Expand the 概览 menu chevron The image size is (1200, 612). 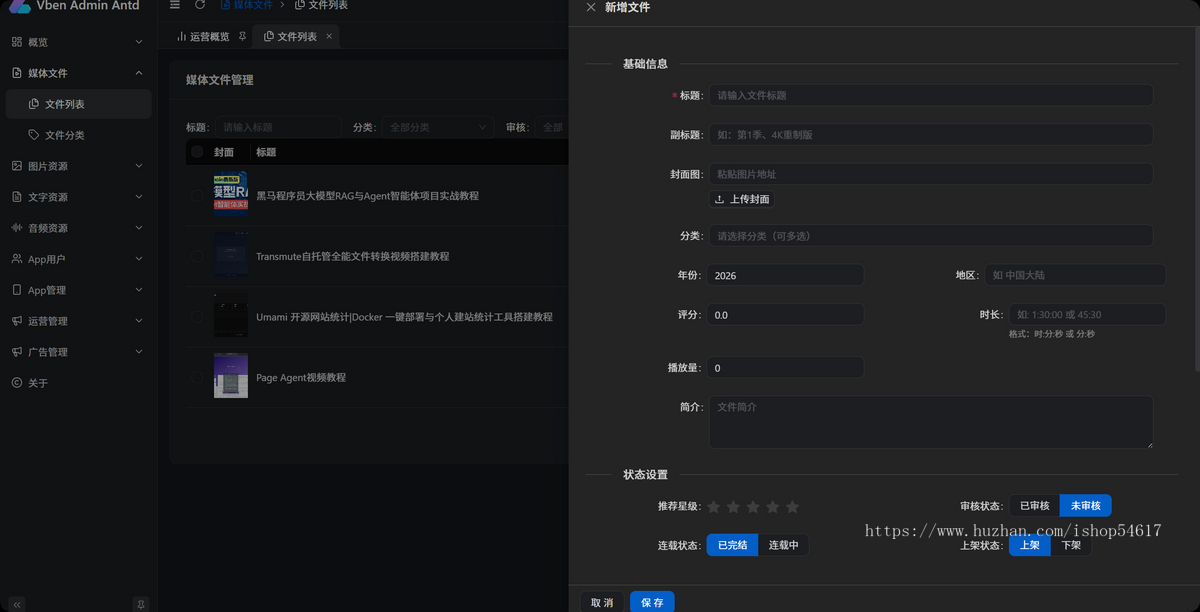[139, 42]
